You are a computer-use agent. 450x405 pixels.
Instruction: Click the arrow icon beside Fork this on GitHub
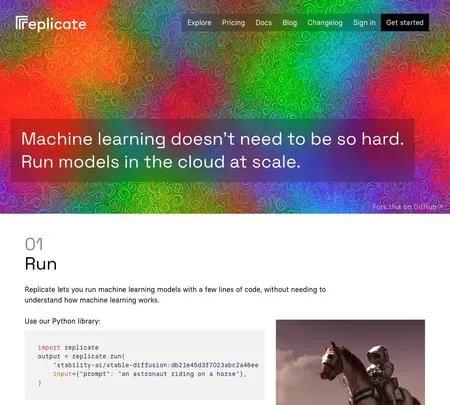pos(441,207)
